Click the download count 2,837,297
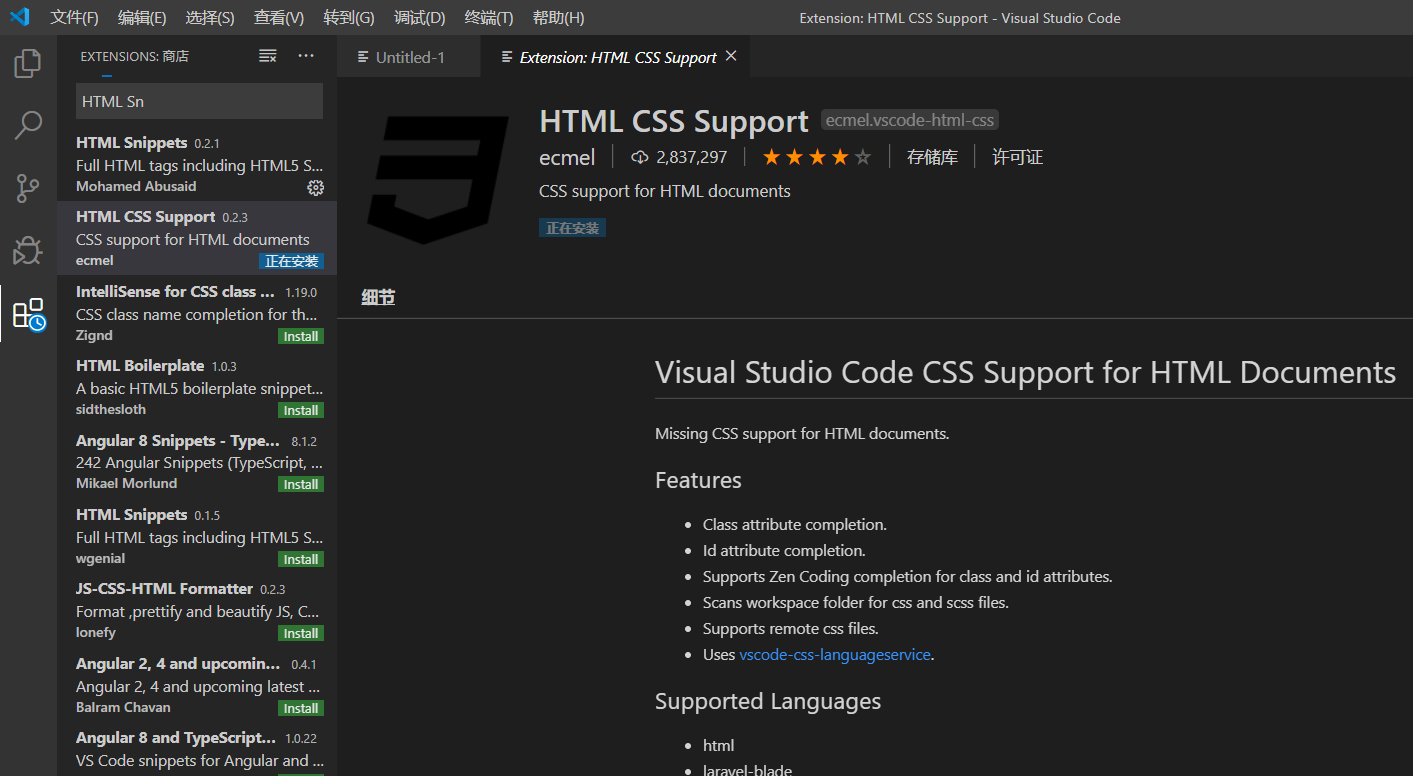 679,157
